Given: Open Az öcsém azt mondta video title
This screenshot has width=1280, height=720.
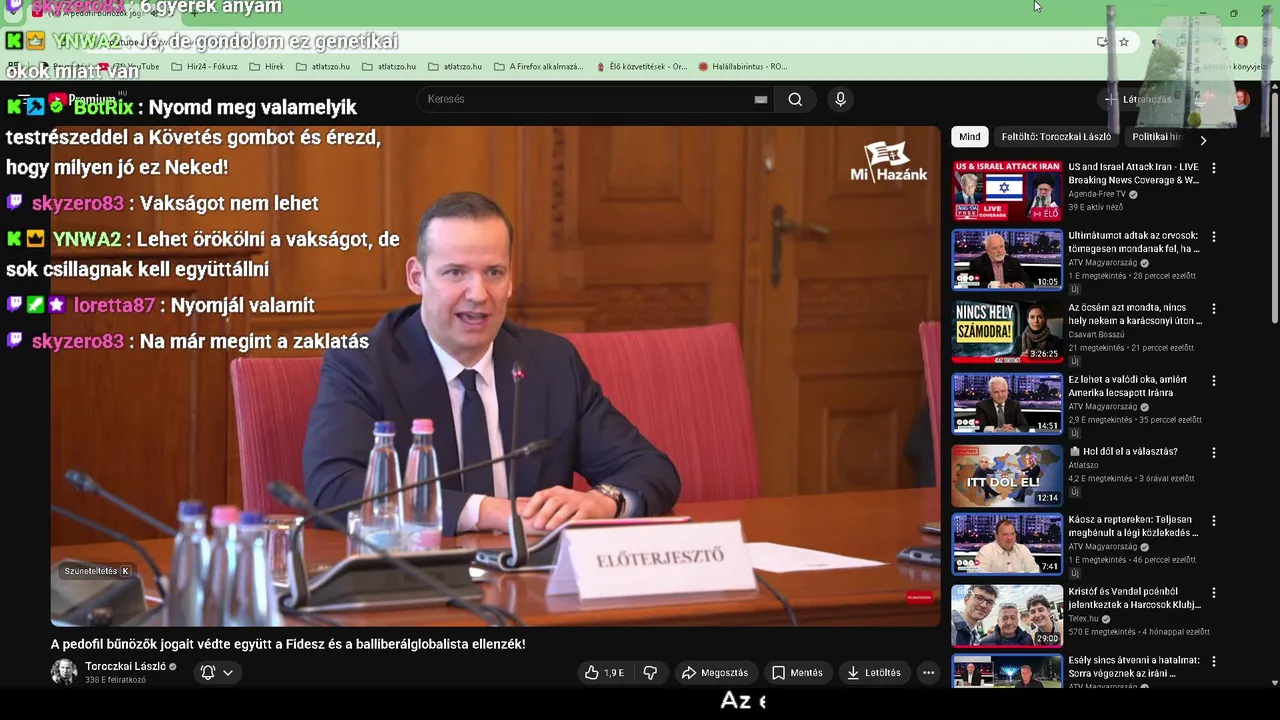Looking at the screenshot, I should click(1135, 314).
